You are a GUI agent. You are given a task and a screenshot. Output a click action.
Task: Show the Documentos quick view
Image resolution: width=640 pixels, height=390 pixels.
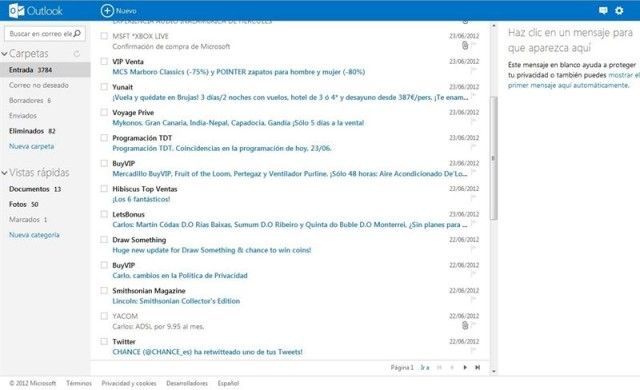(x=35, y=189)
